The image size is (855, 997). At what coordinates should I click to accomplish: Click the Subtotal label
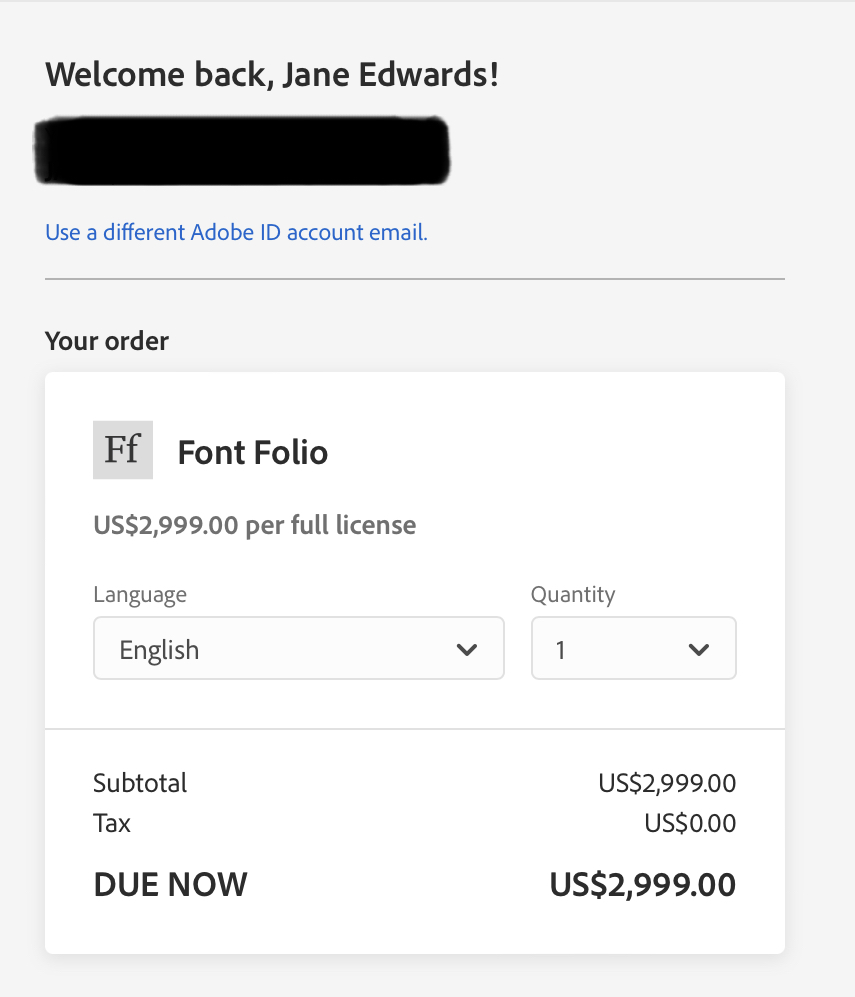click(x=140, y=783)
